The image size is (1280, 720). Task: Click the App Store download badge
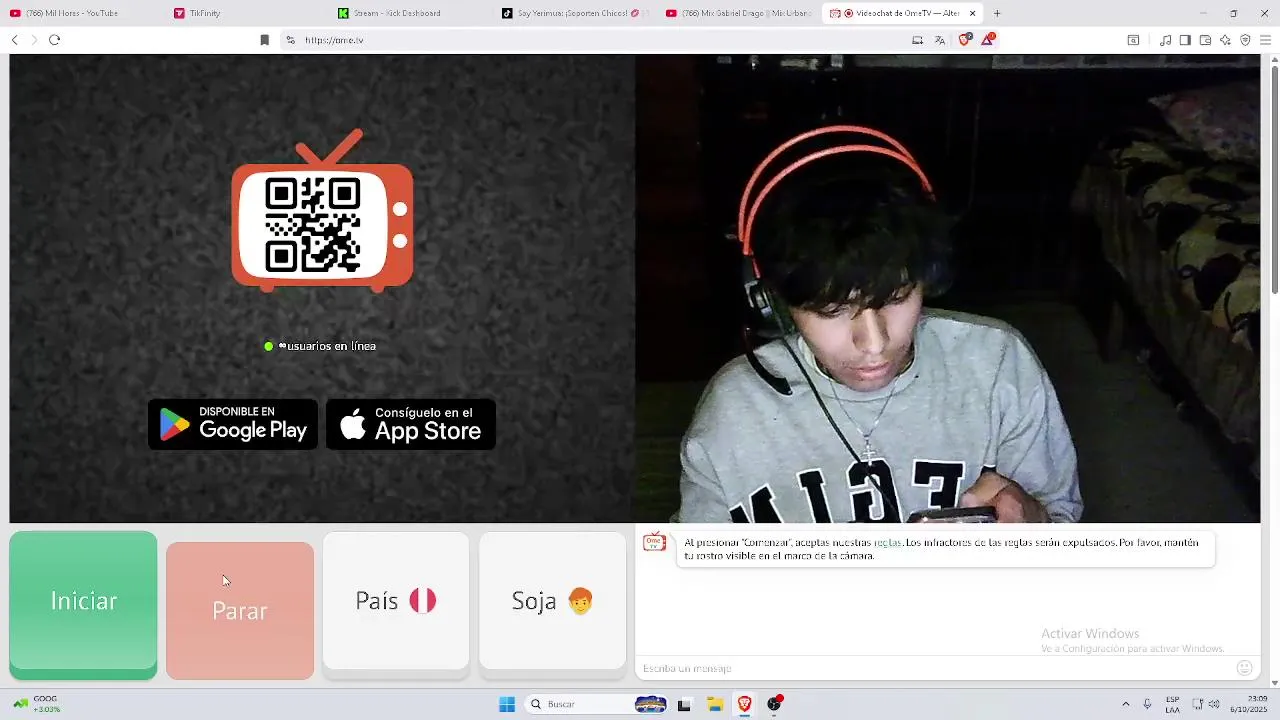411,424
